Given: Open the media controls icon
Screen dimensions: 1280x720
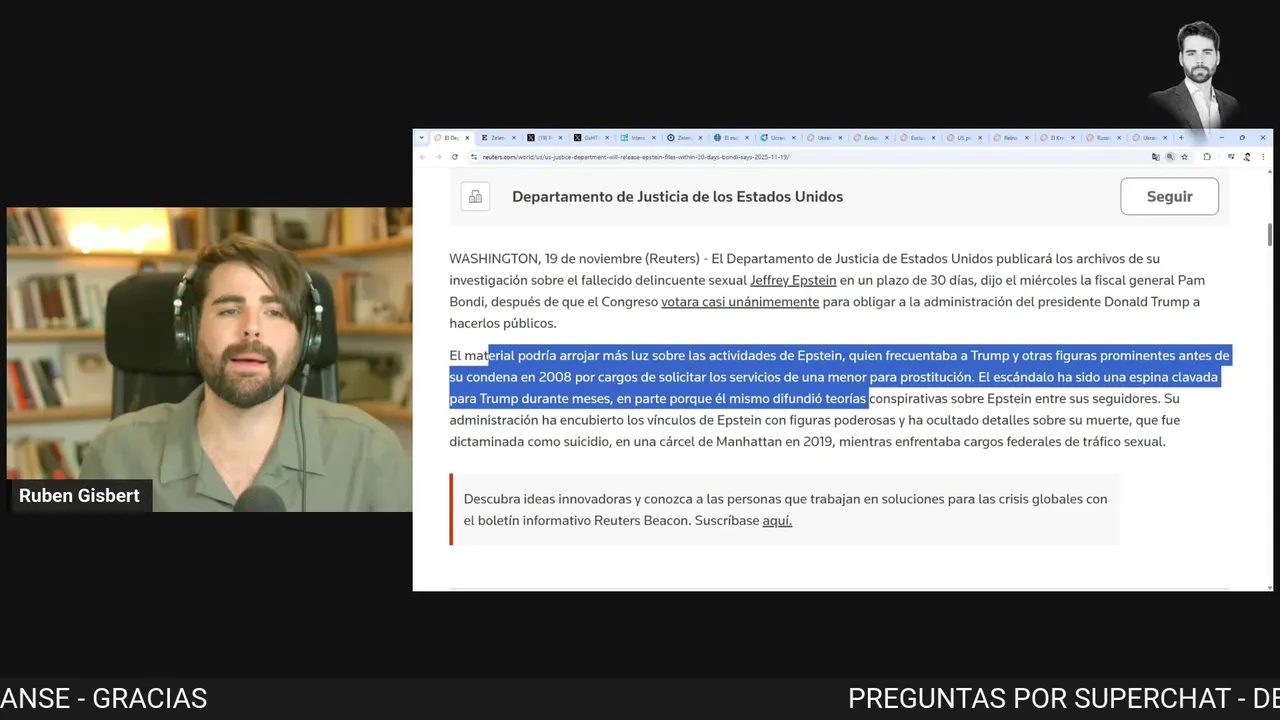Looking at the screenshot, I should [x=1231, y=157].
